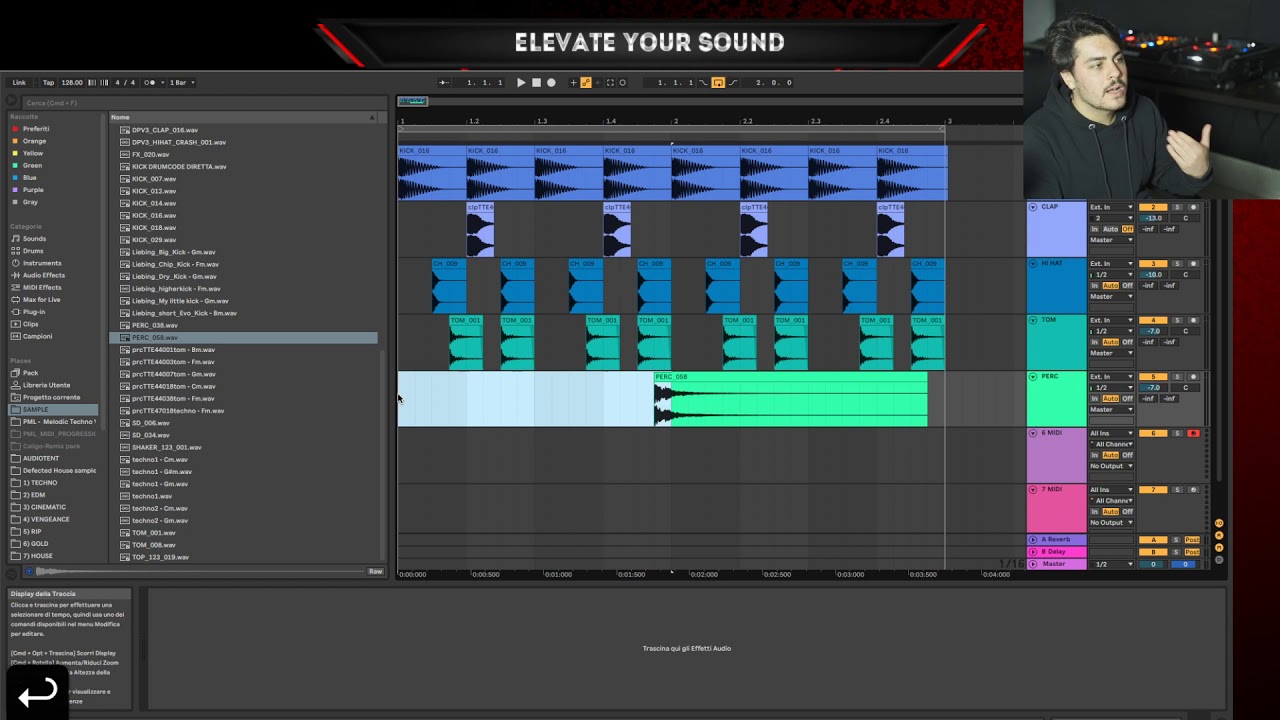Open the Instruments category
Screen dimensions: 1280x720
coord(42,263)
